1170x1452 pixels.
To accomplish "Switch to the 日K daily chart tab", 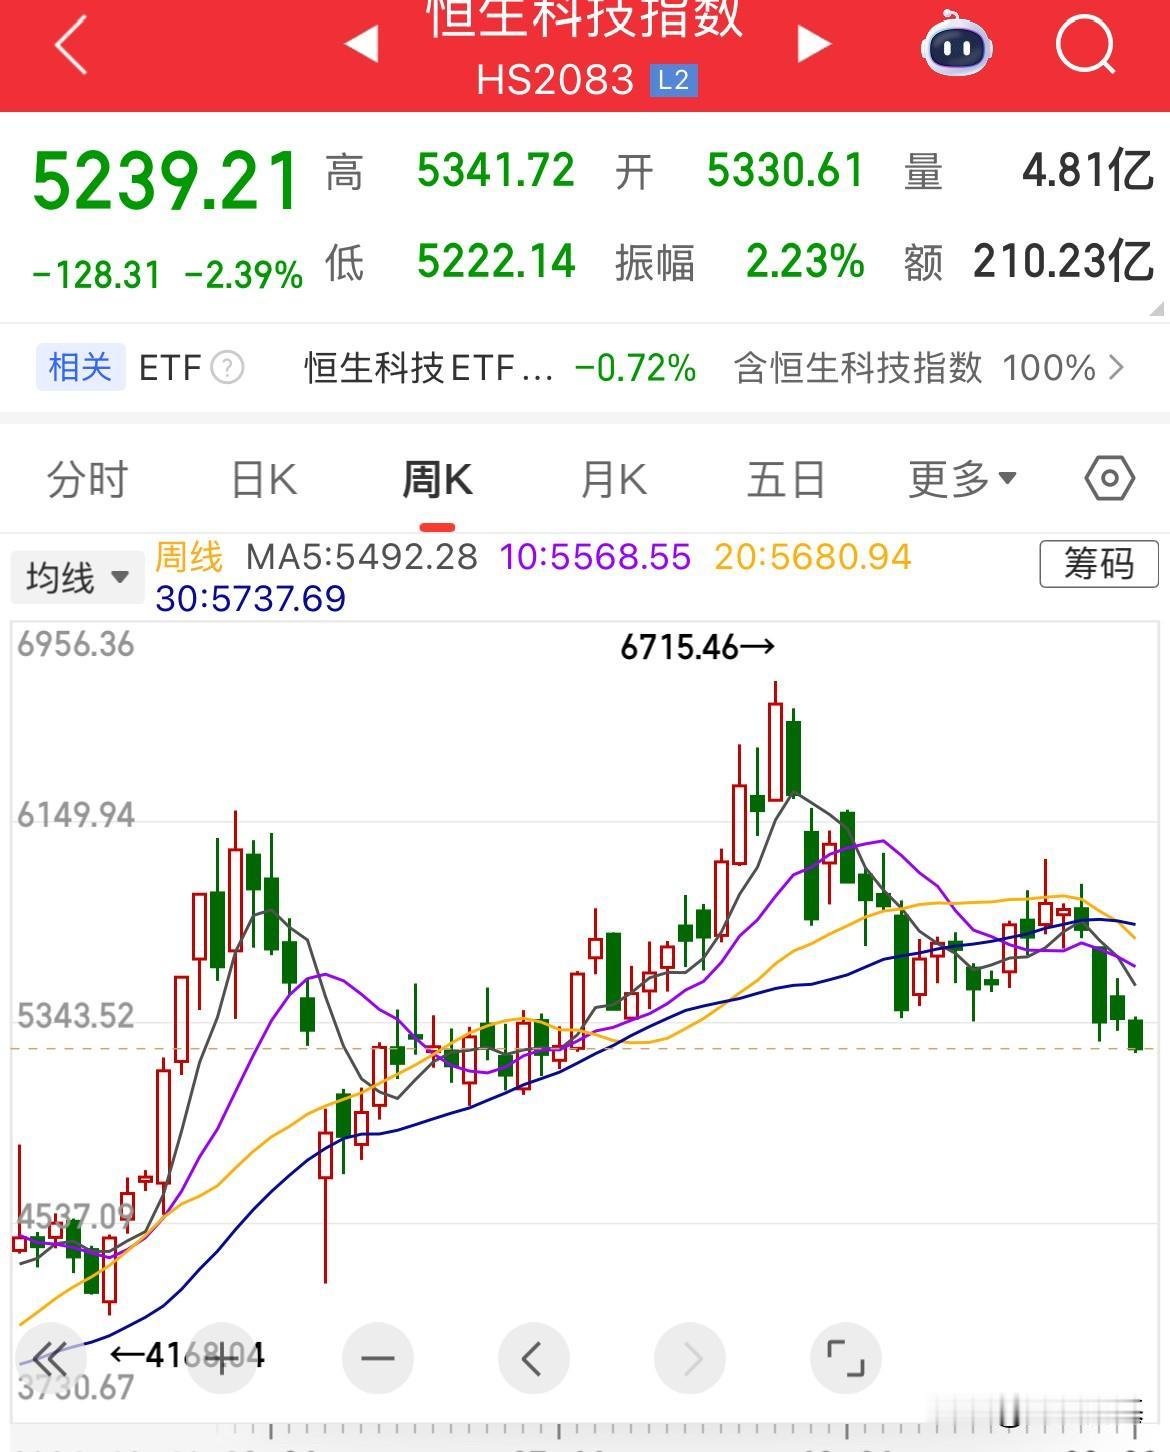I will click(x=261, y=479).
